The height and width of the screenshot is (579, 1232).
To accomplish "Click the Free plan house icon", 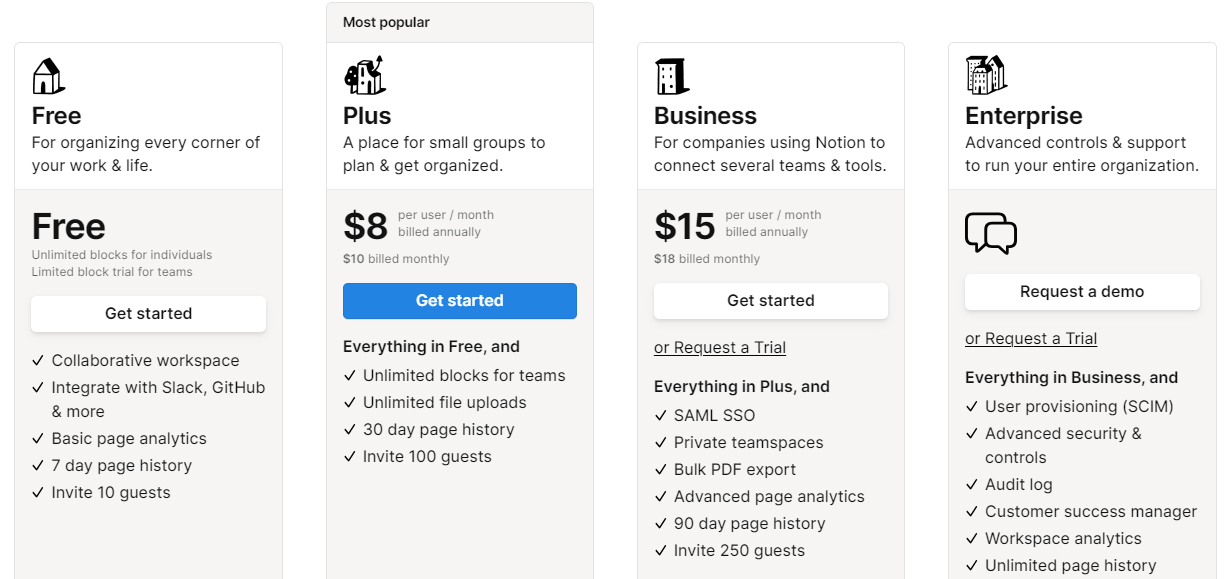I will 48,76.
